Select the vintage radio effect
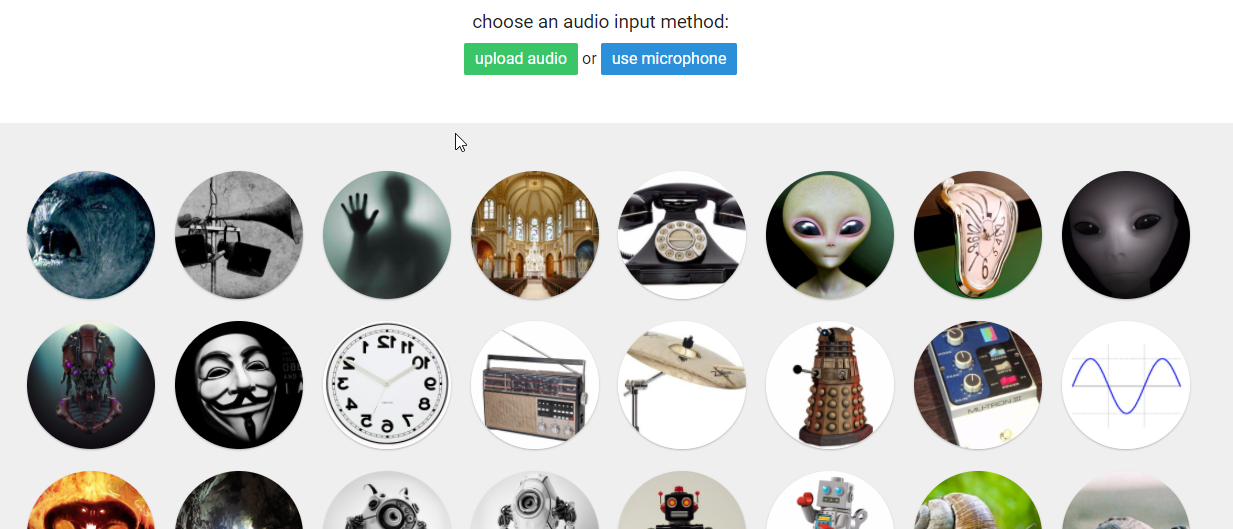This screenshot has height=529, width=1233. point(535,385)
